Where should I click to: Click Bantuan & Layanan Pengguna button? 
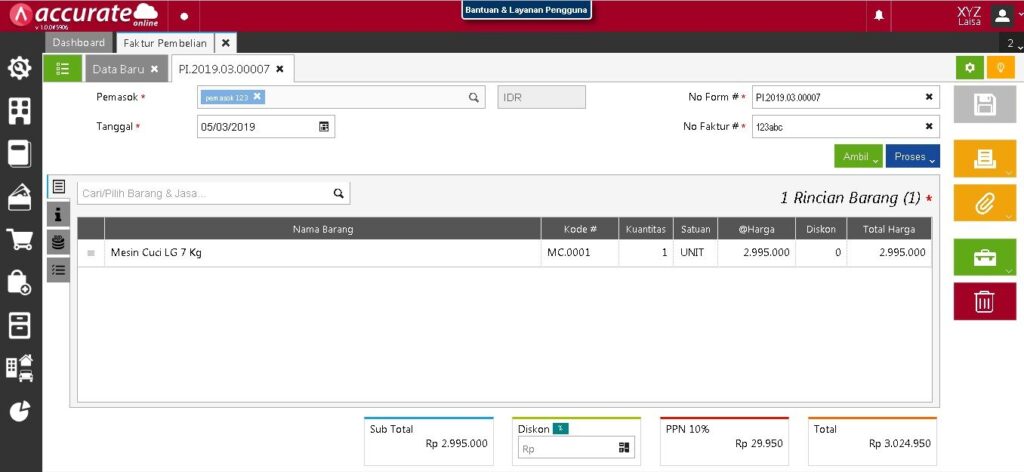[526, 10]
